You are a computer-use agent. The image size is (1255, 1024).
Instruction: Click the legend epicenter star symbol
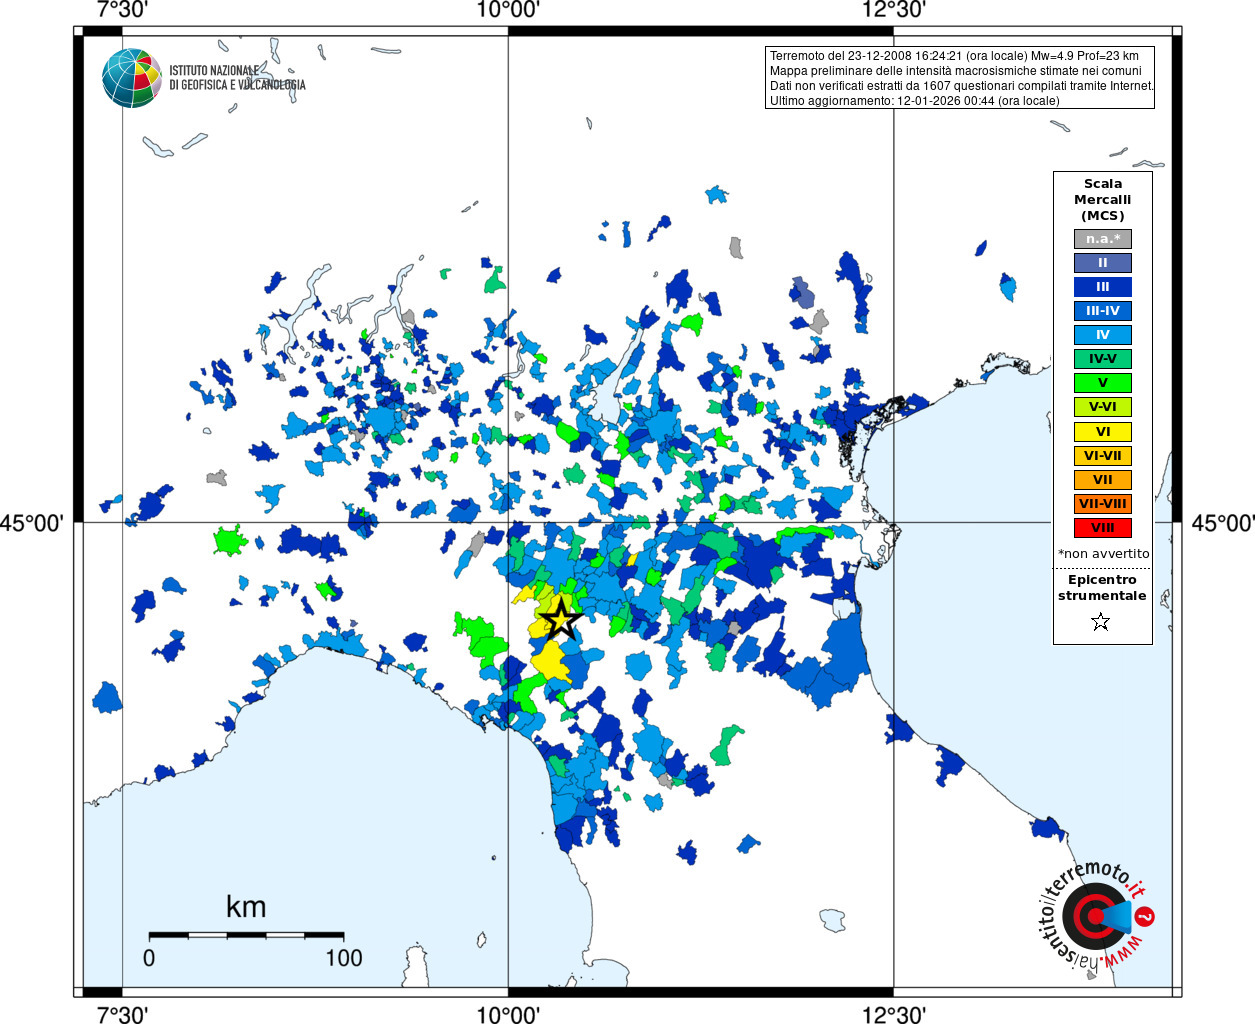click(1101, 622)
